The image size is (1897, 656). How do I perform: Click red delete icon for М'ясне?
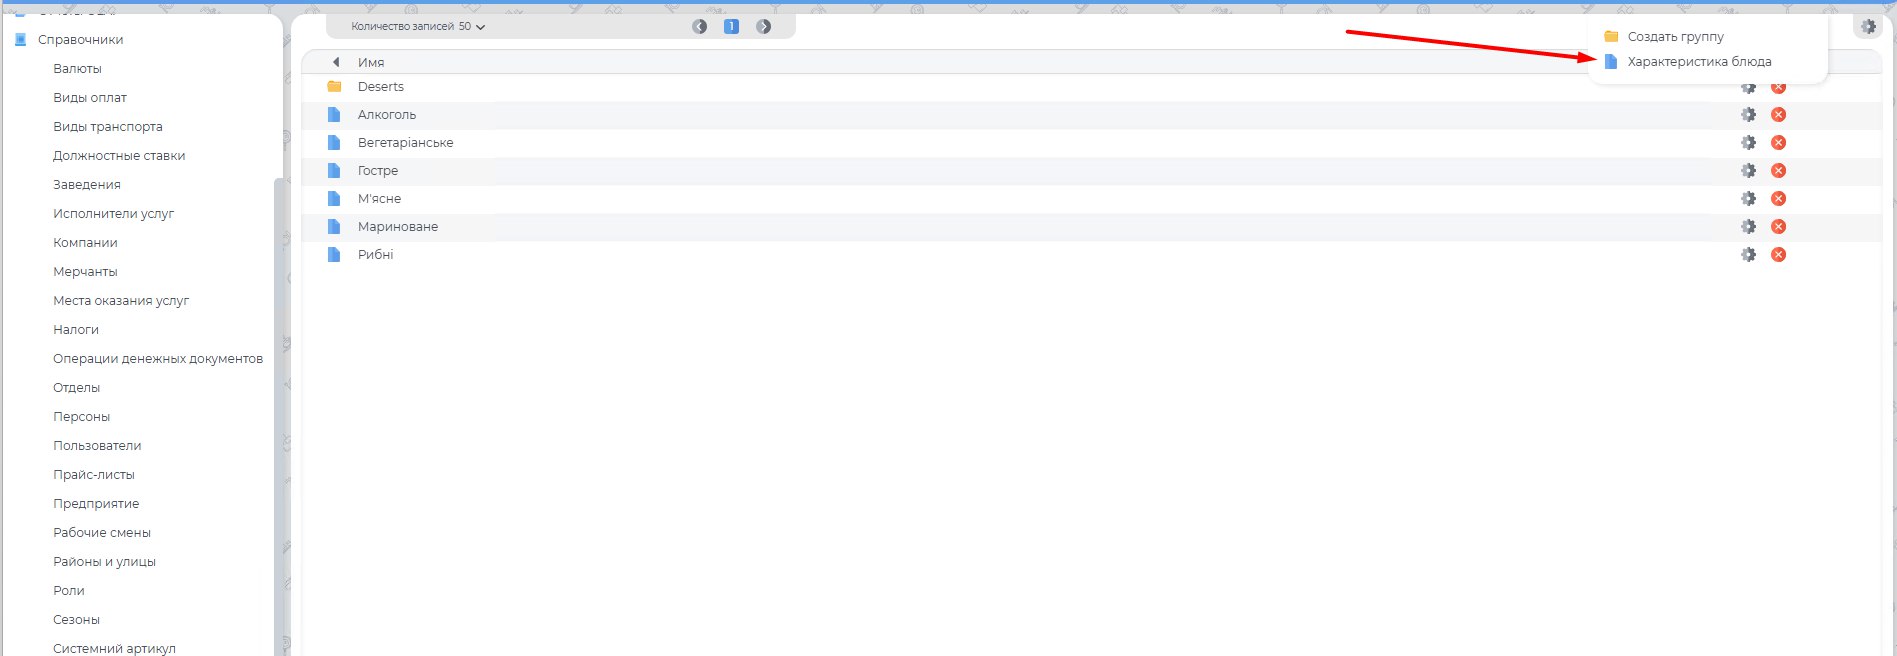pyautogui.click(x=1778, y=199)
